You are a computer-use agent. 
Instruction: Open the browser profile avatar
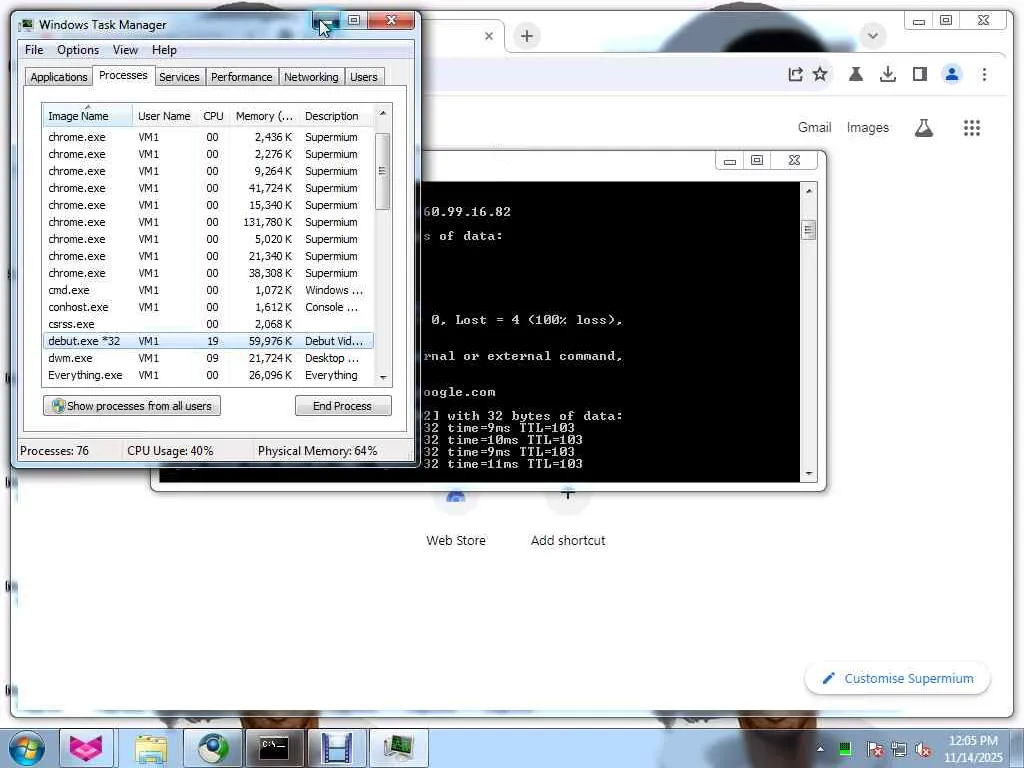click(952, 74)
